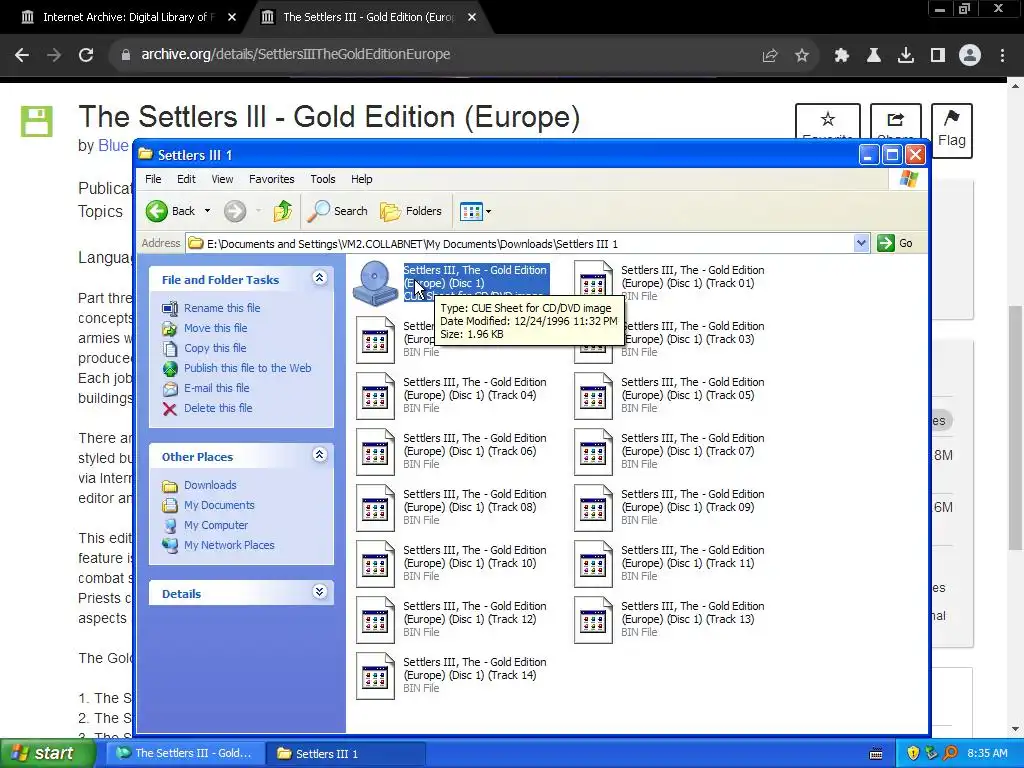Select the Track 03 BIN file name
This screenshot has height=768, width=1024.
[x=692, y=332]
